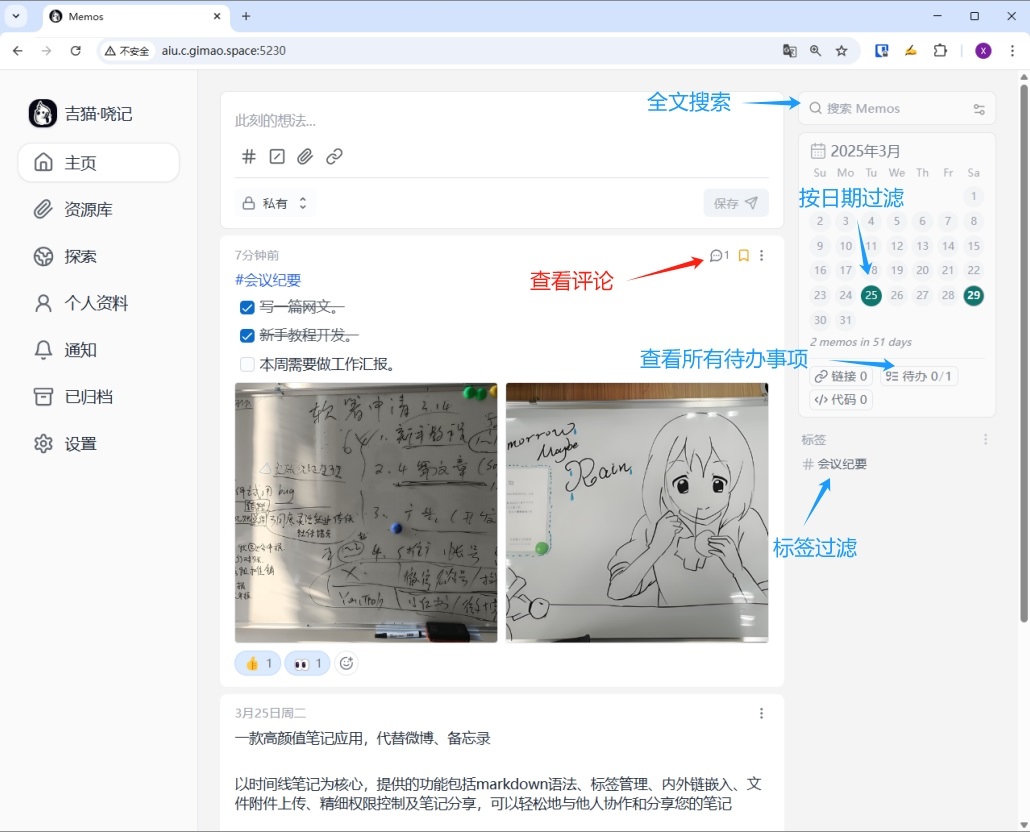Open a new browser tab

click(x=246, y=16)
